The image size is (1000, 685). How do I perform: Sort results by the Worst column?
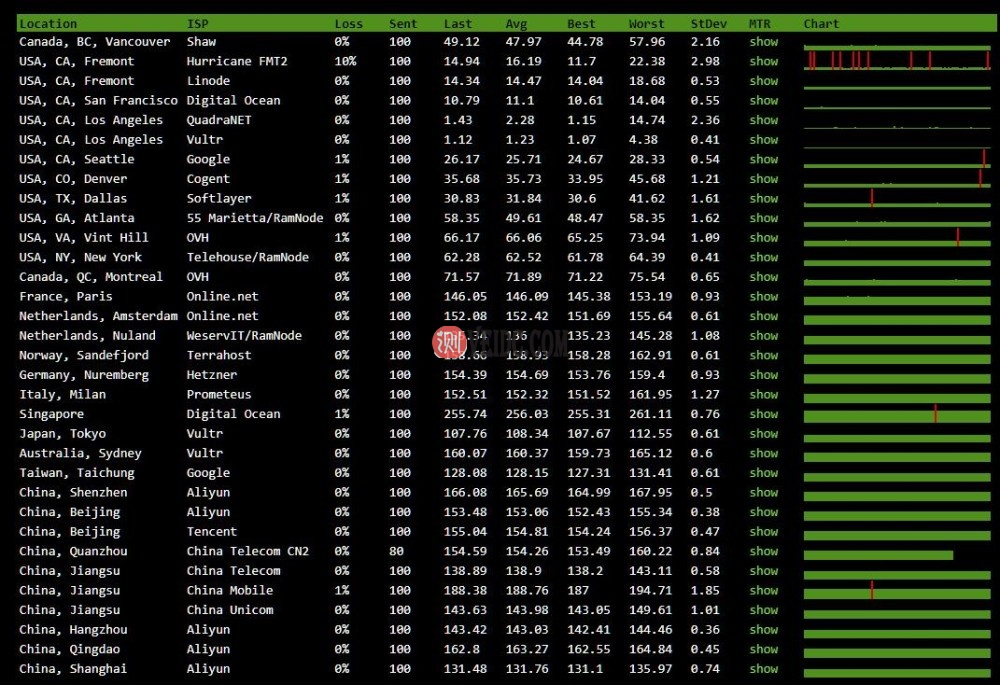[x=646, y=23]
